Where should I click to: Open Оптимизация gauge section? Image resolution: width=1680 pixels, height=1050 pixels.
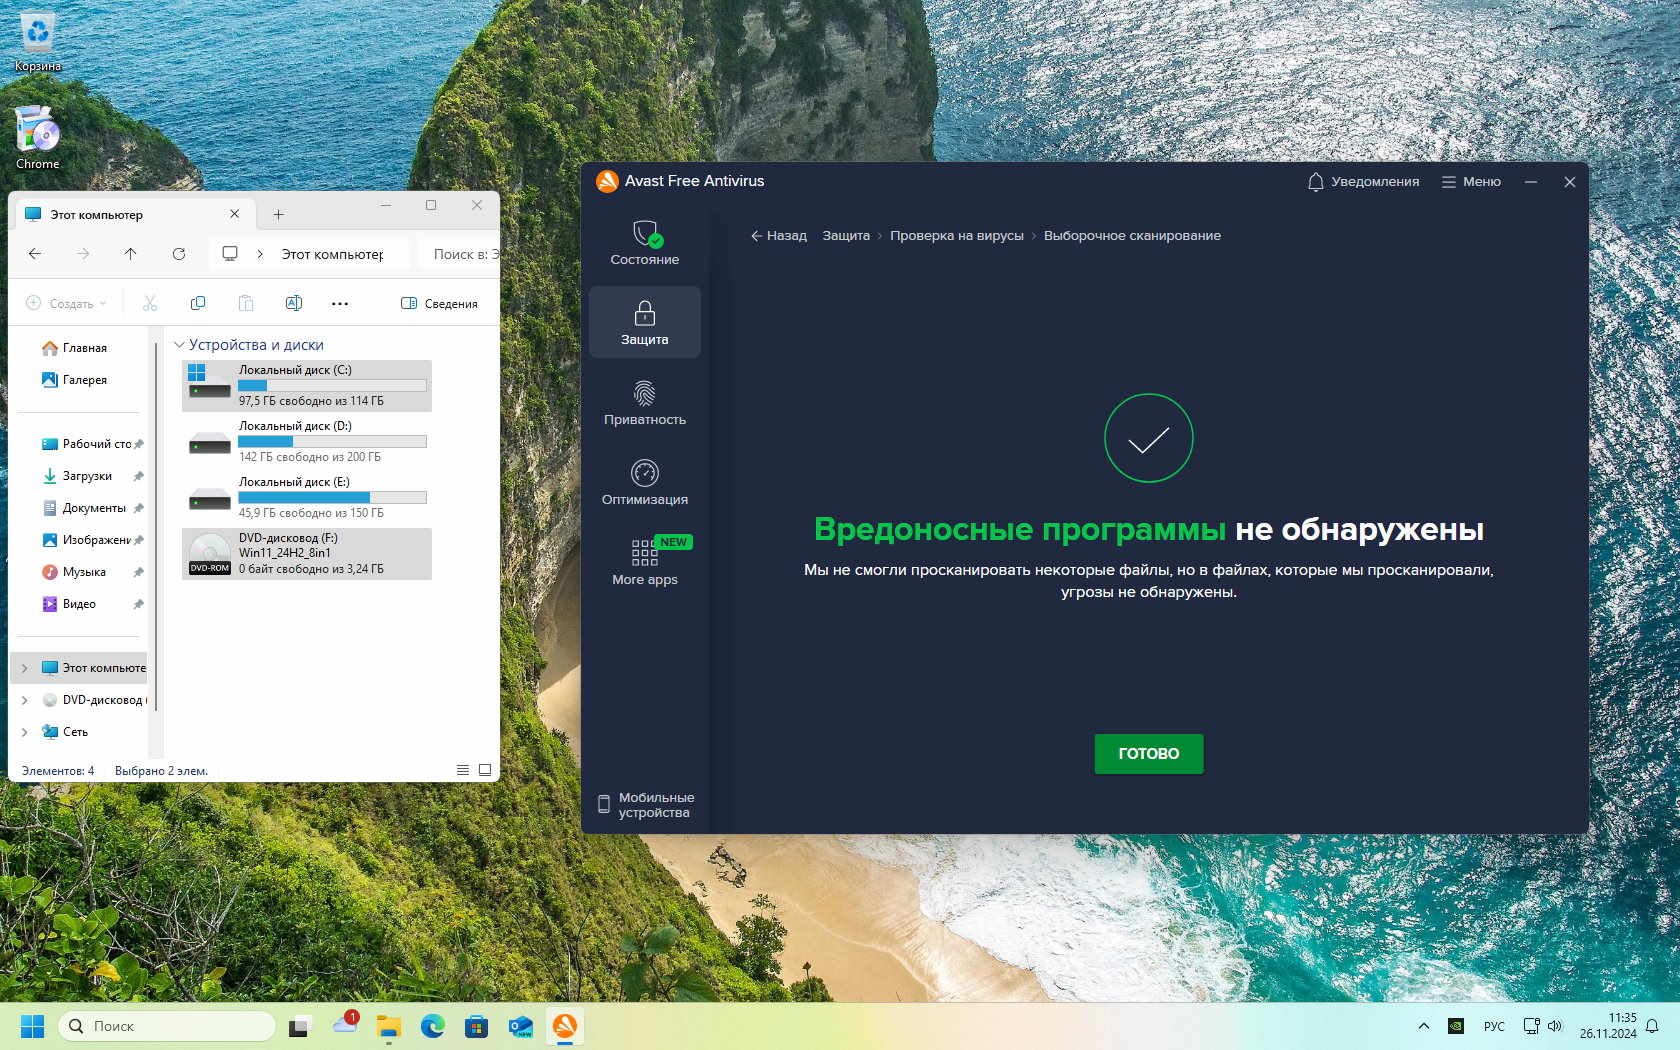pos(645,482)
